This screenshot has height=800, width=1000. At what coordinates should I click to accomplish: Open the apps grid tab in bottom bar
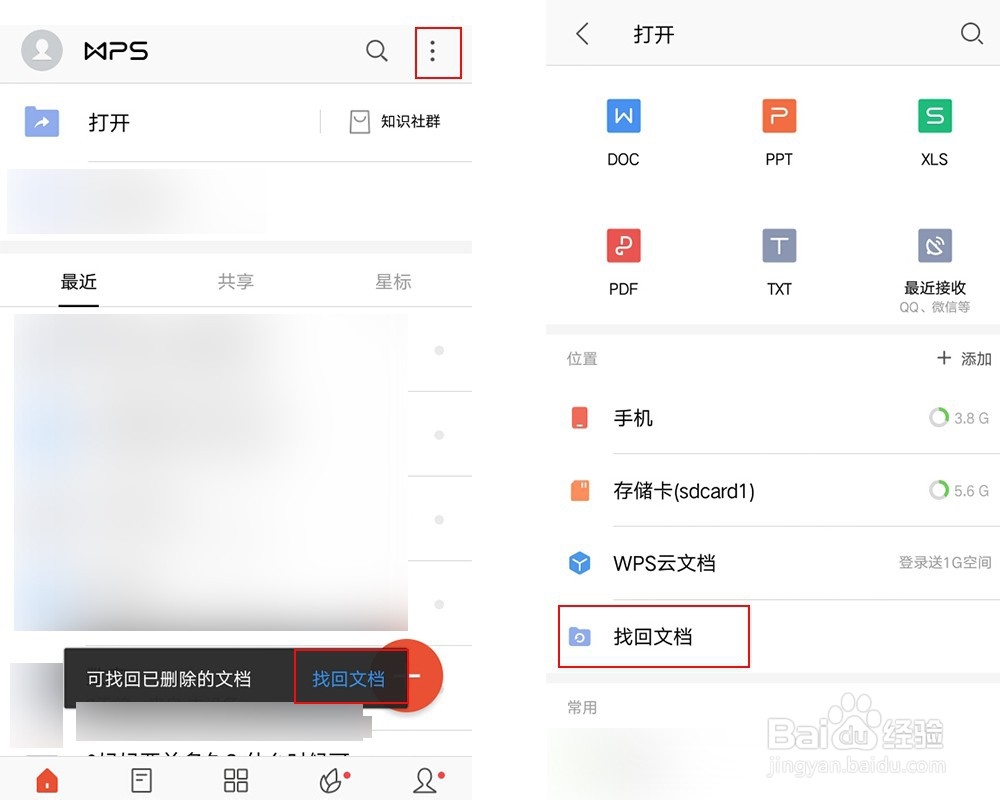236,780
